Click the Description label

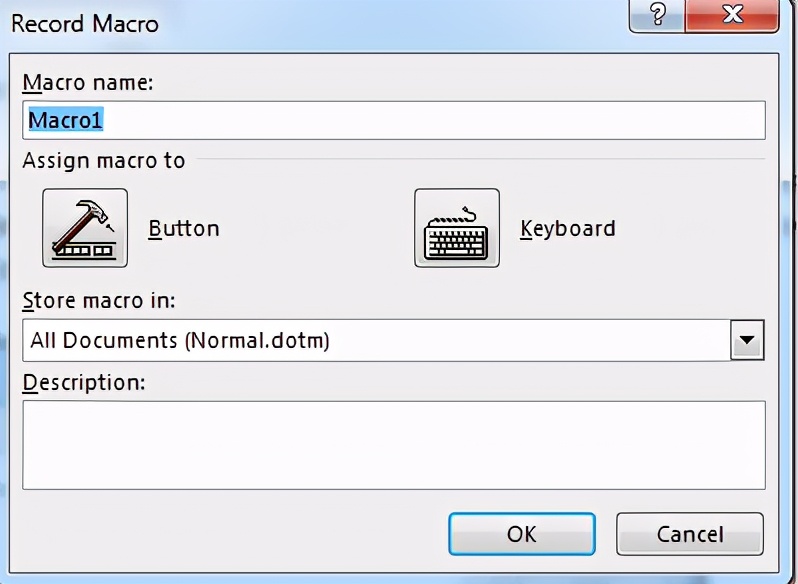click(x=84, y=383)
